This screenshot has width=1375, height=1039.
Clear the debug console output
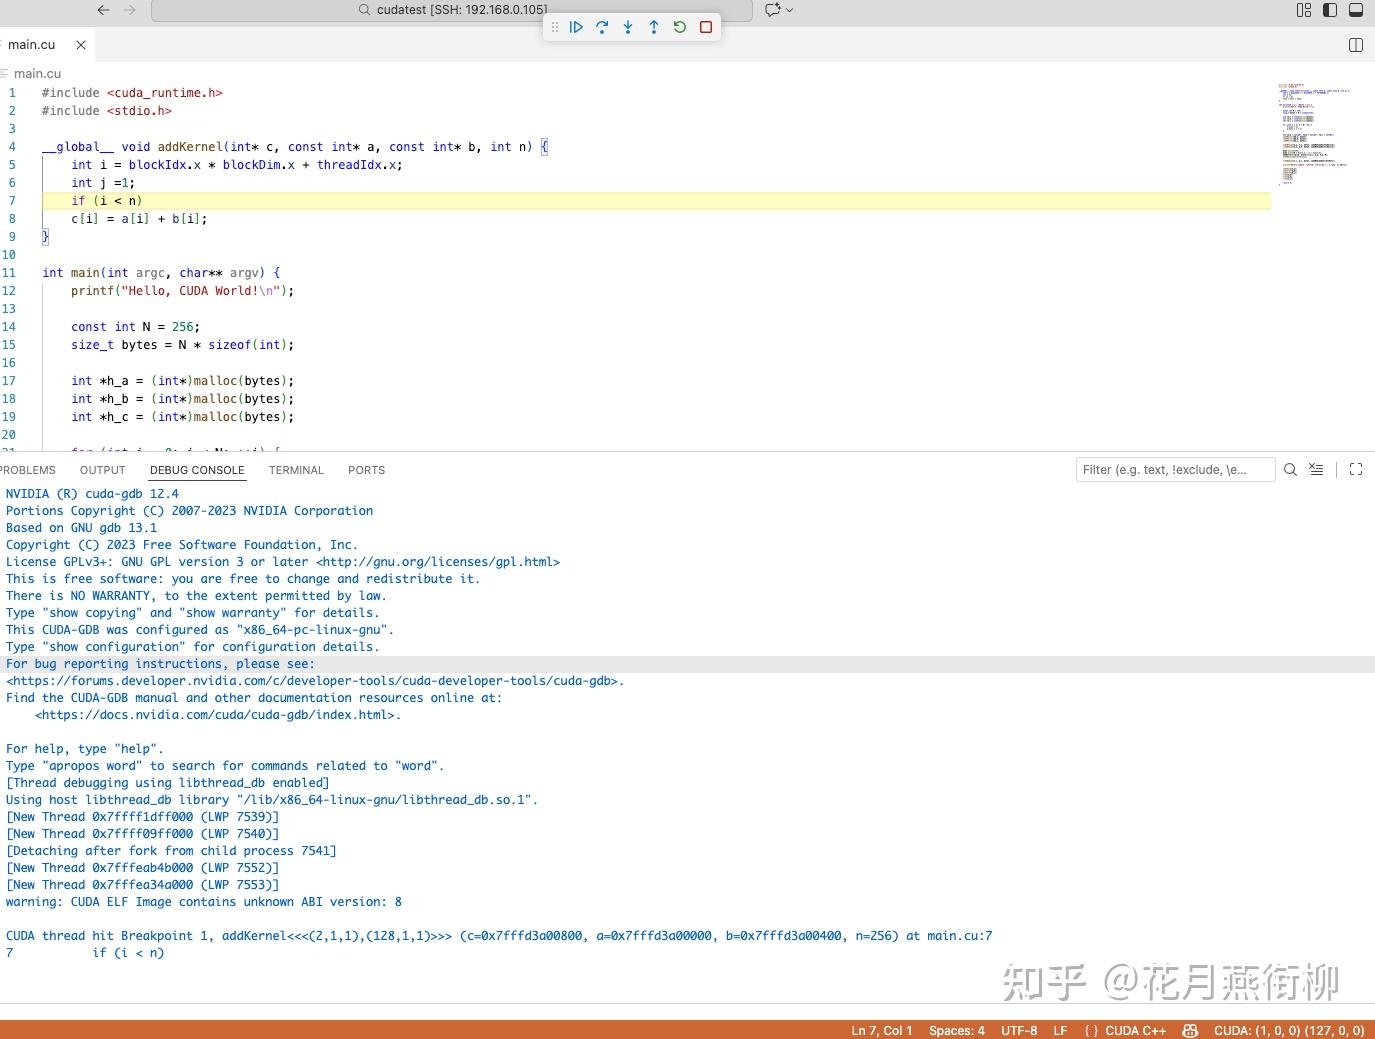(x=1316, y=470)
